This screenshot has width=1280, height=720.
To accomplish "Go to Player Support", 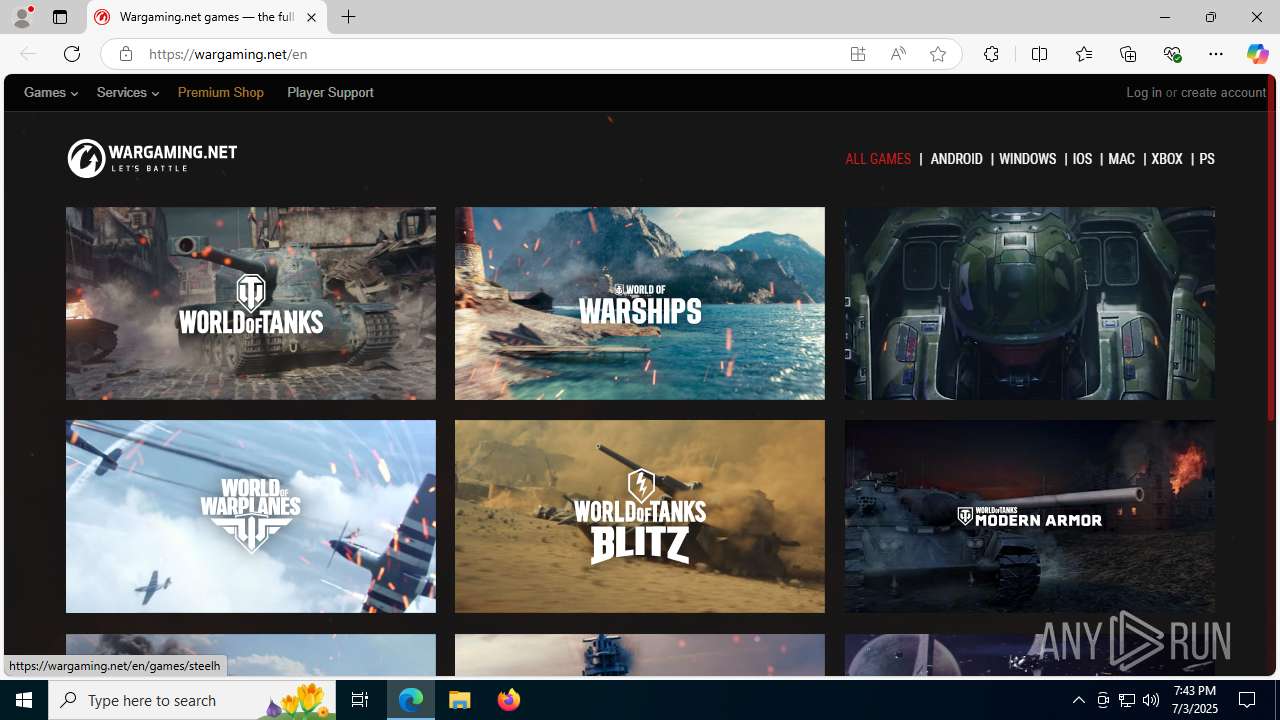I will pos(330,92).
